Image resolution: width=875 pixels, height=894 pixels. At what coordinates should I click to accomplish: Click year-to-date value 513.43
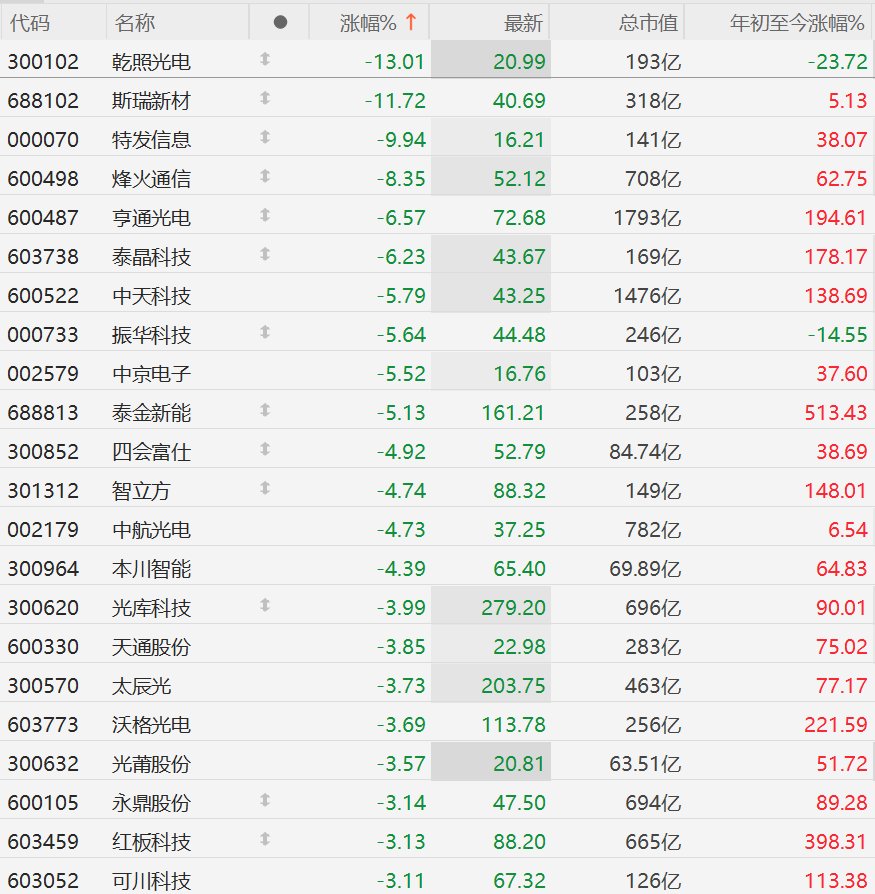[836, 413]
